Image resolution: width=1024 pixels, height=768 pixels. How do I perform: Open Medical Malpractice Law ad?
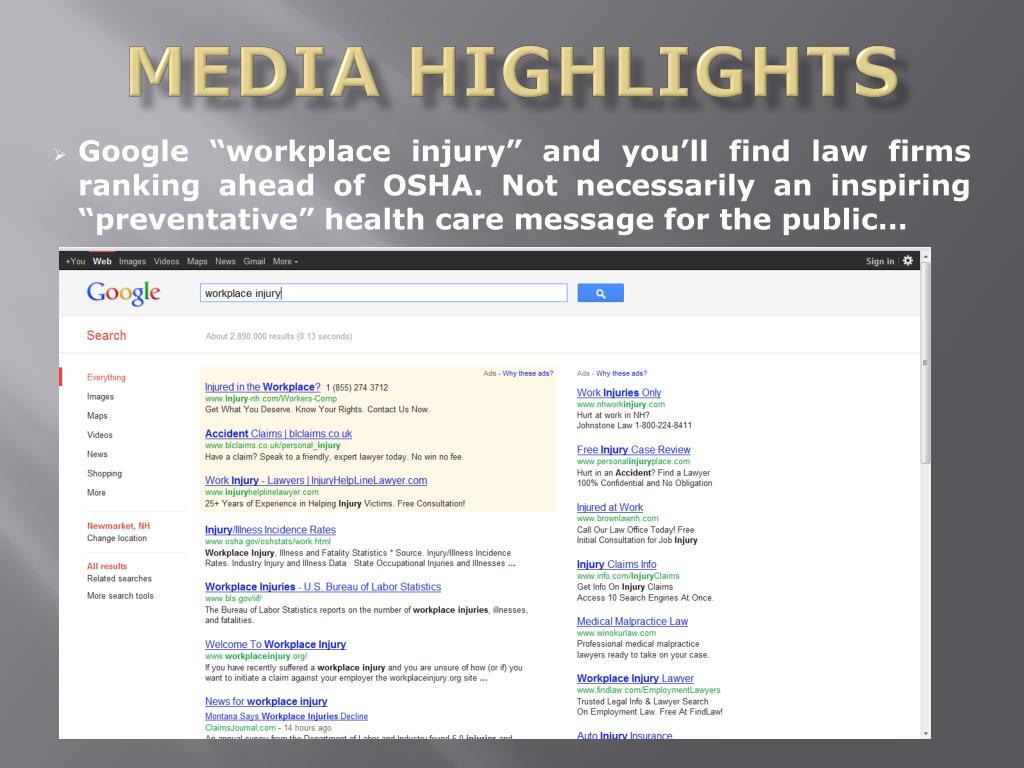pyautogui.click(x=632, y=622)
